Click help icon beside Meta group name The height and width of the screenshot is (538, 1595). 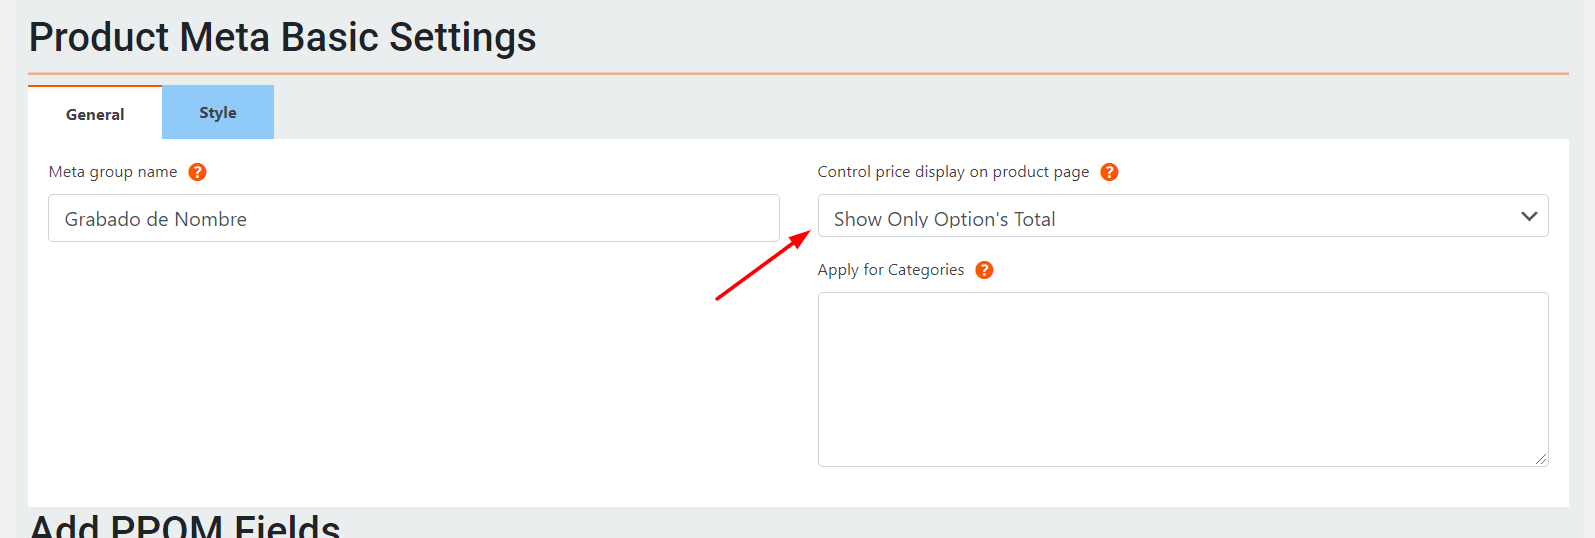click(198, 172)
